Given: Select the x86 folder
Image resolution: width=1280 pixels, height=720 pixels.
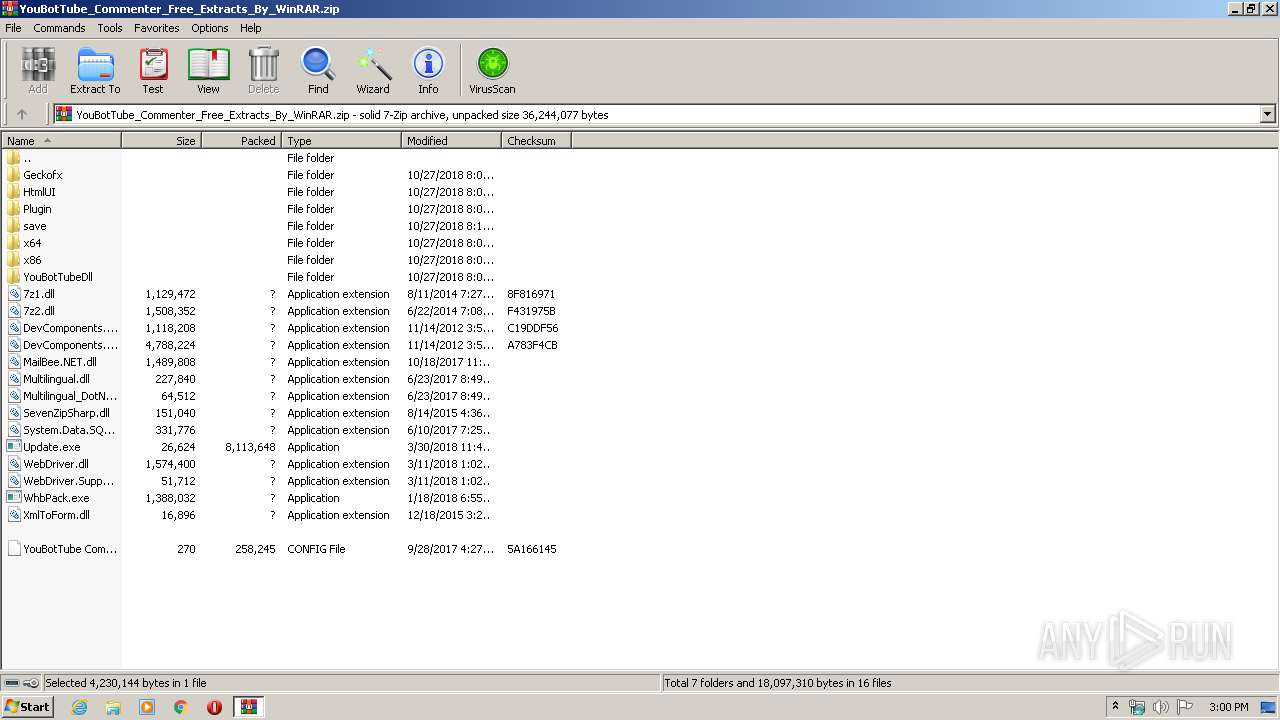Looking at the screenshot, I should [x=24, y=260].
